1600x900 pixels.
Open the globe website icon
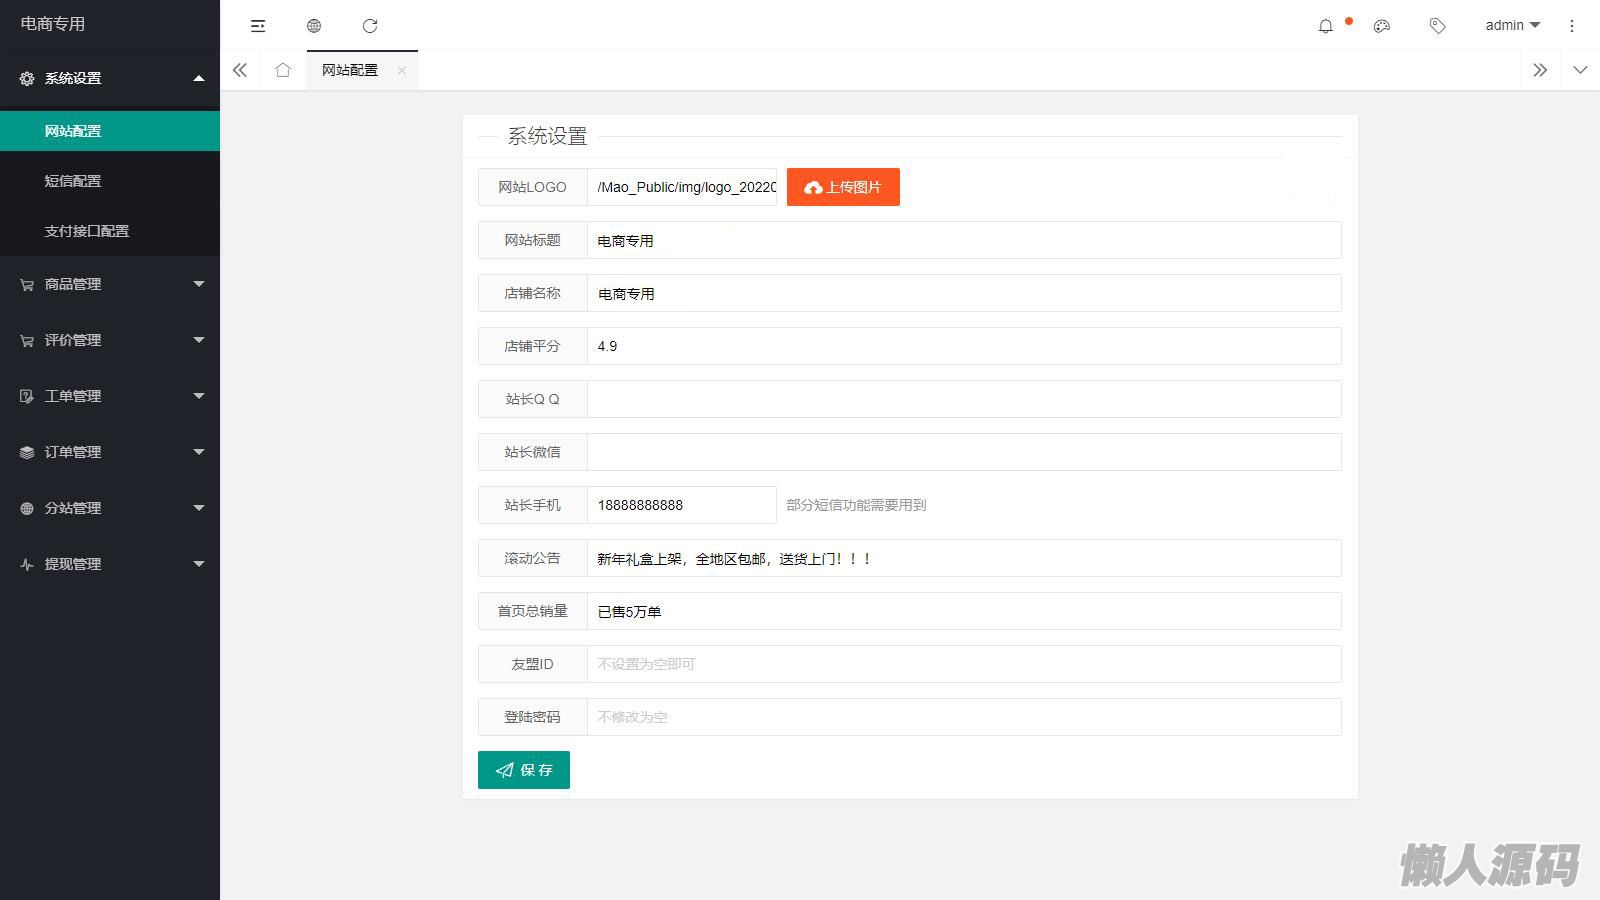[314, 26]
